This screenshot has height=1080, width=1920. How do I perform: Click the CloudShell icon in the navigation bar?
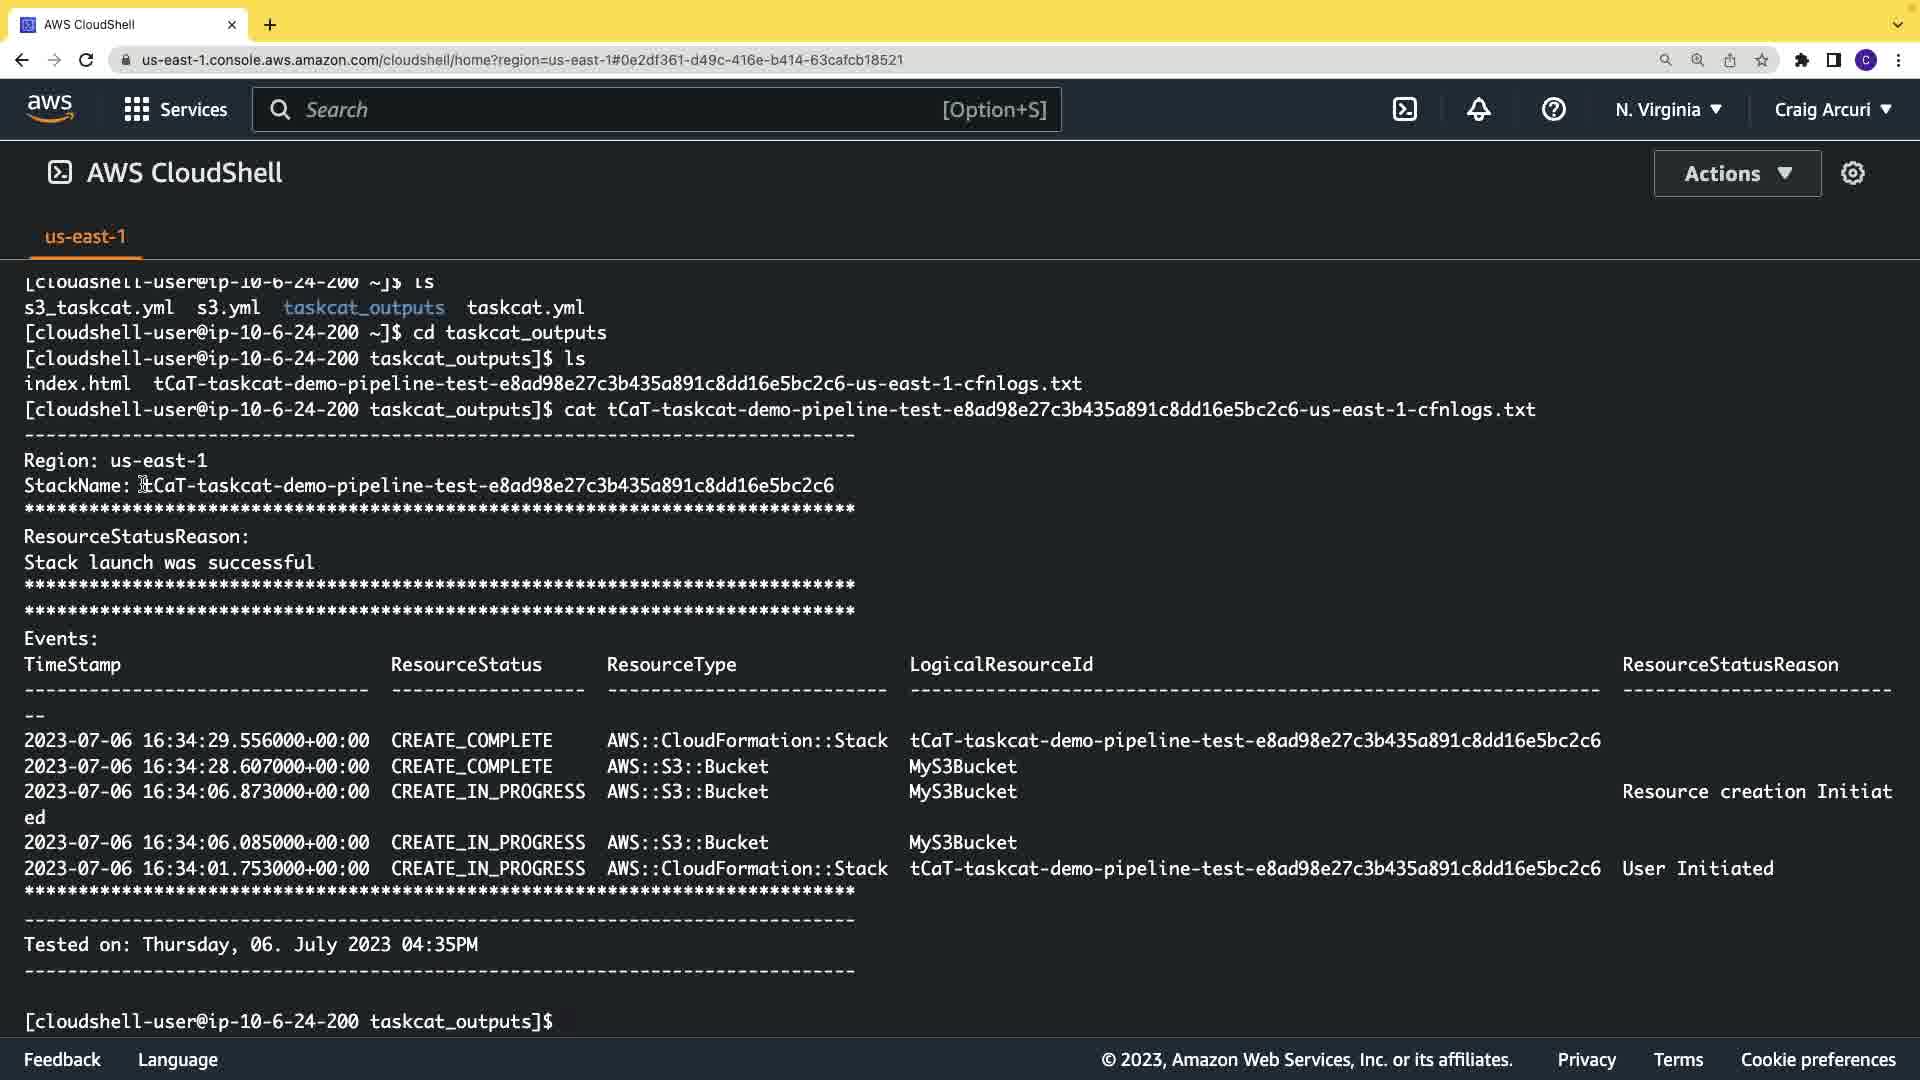pyautogui.click(x=1404, y=110)
